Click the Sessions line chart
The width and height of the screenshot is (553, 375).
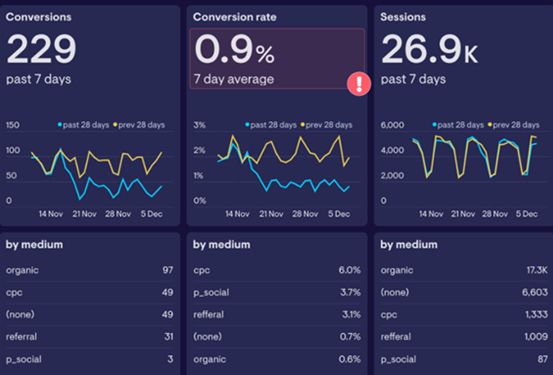(x=474, y=157)
